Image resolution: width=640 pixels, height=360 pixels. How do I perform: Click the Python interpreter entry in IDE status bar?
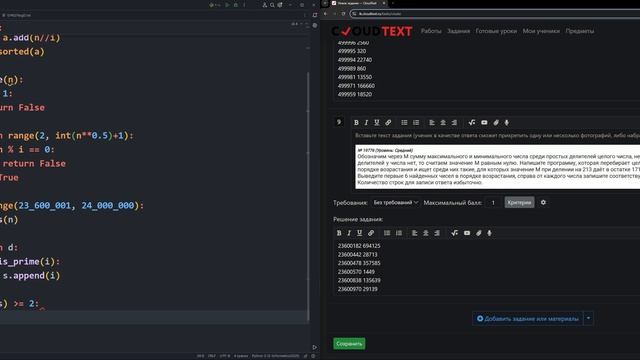(275, 356)
